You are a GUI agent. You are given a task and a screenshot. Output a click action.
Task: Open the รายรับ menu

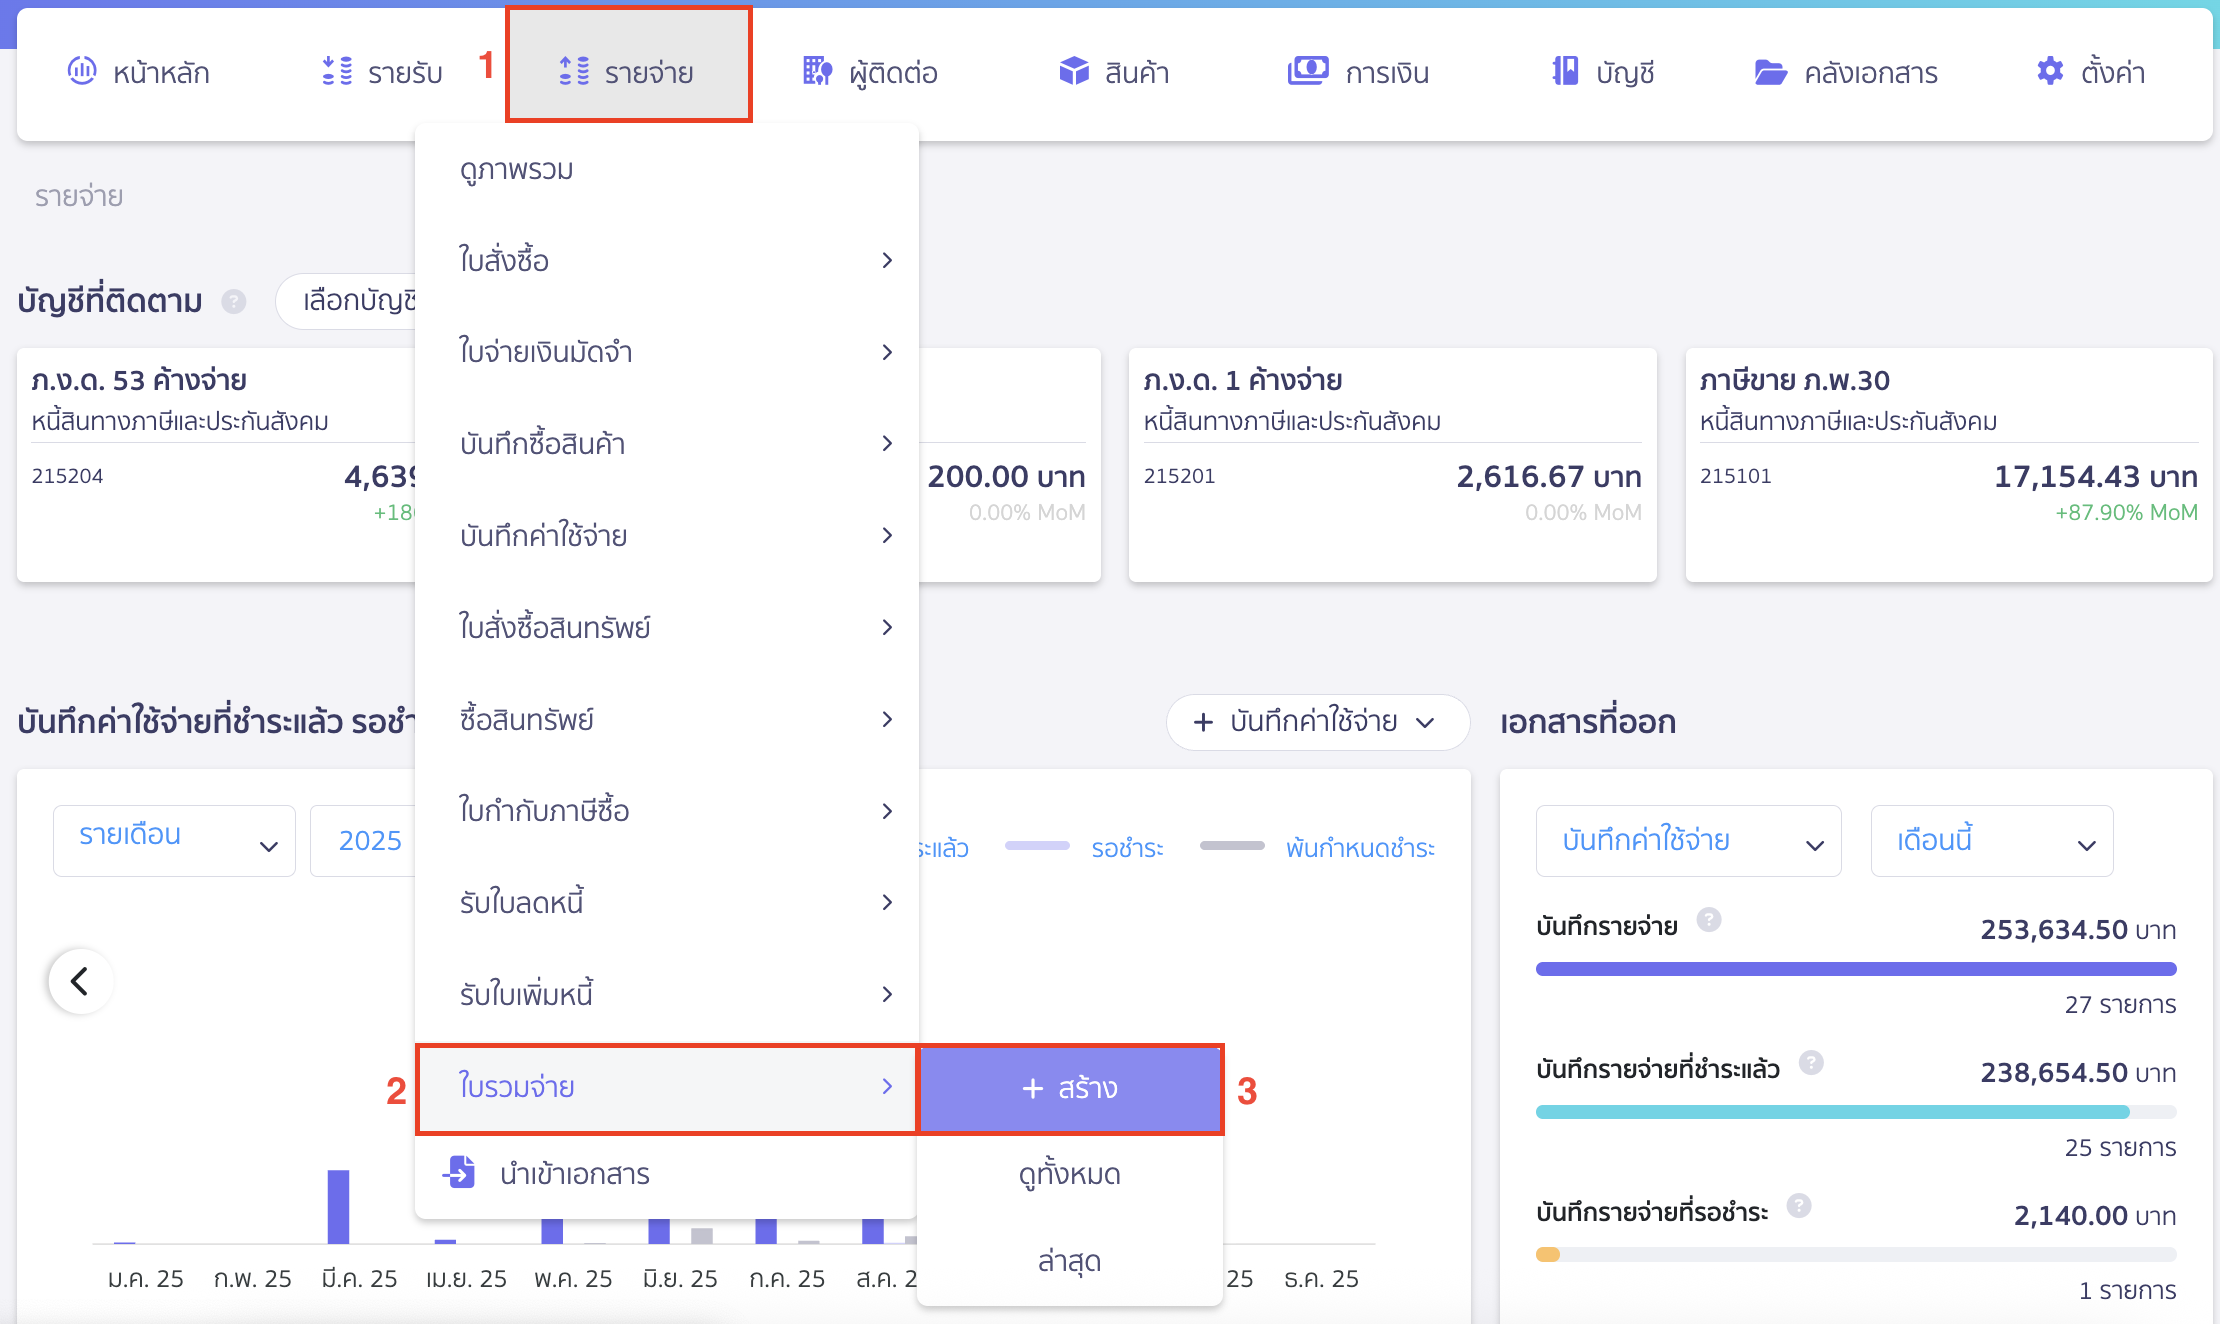click(383, 72)
